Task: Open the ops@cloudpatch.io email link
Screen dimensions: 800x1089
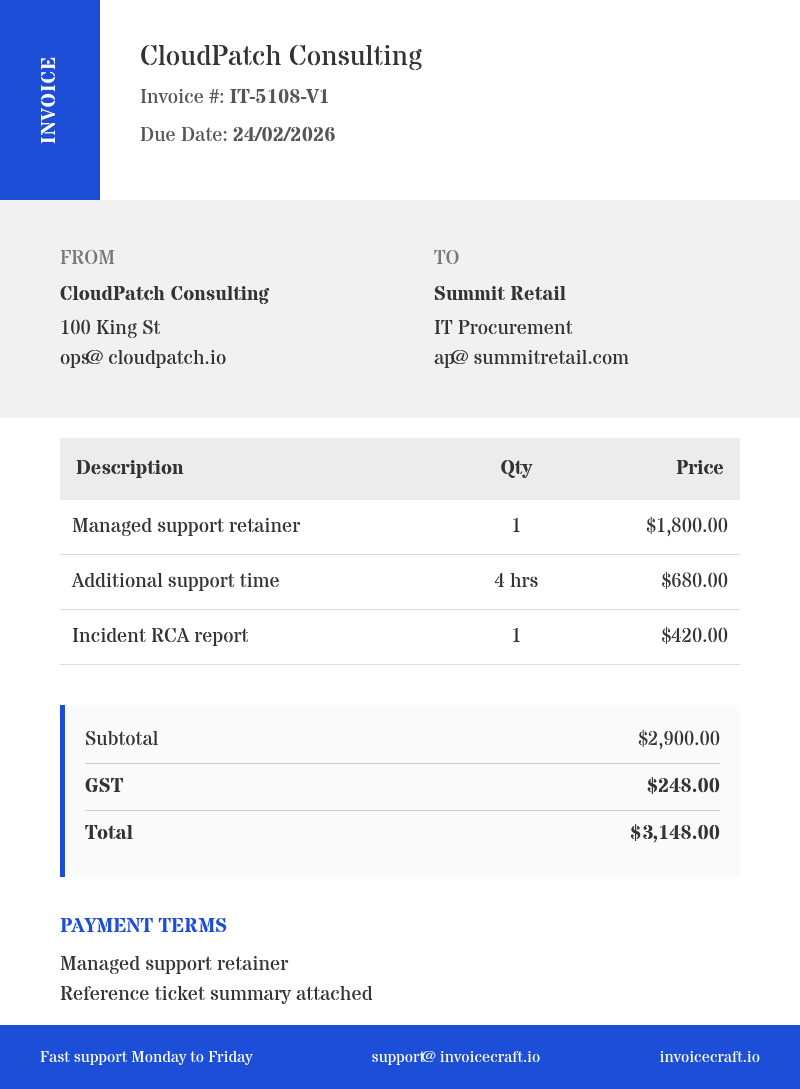Action: (143, 358)
